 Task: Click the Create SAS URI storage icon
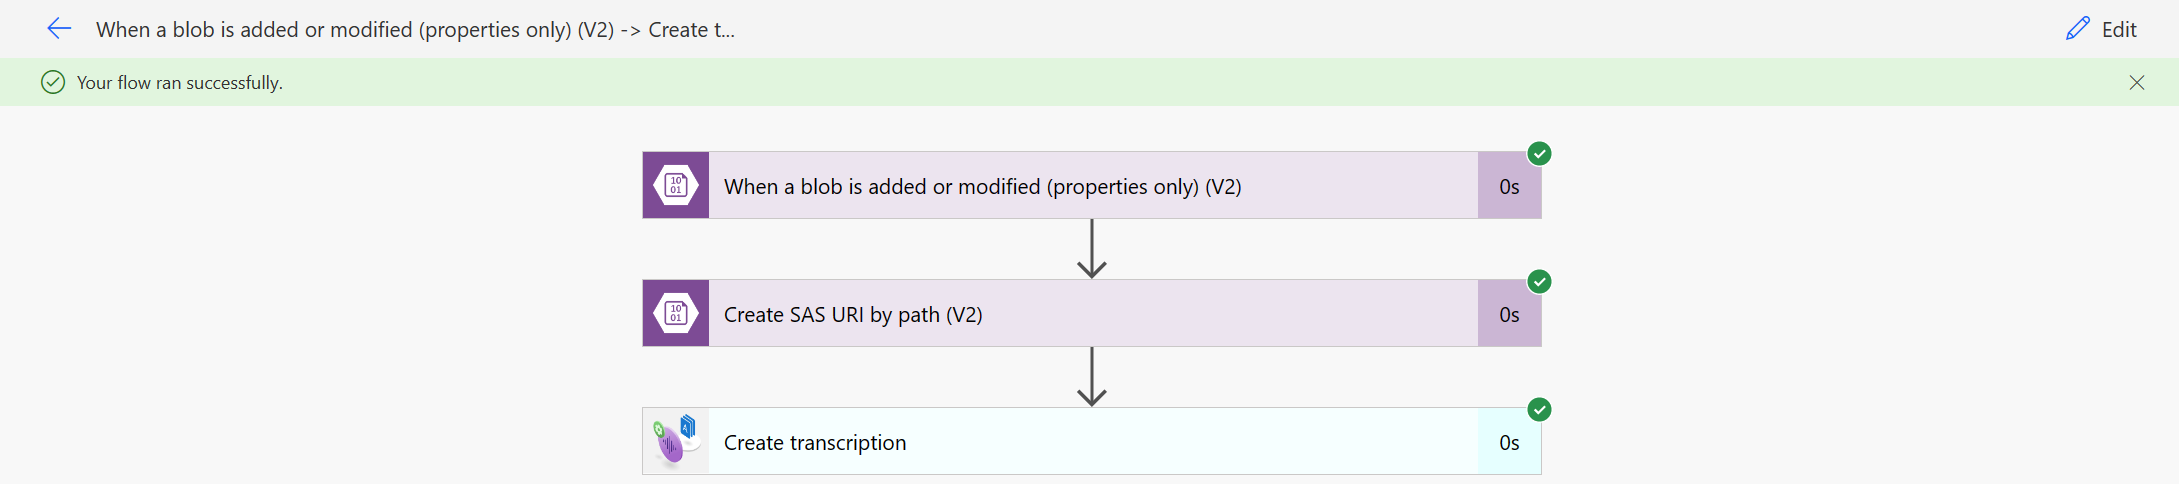[x=676, y=314]
